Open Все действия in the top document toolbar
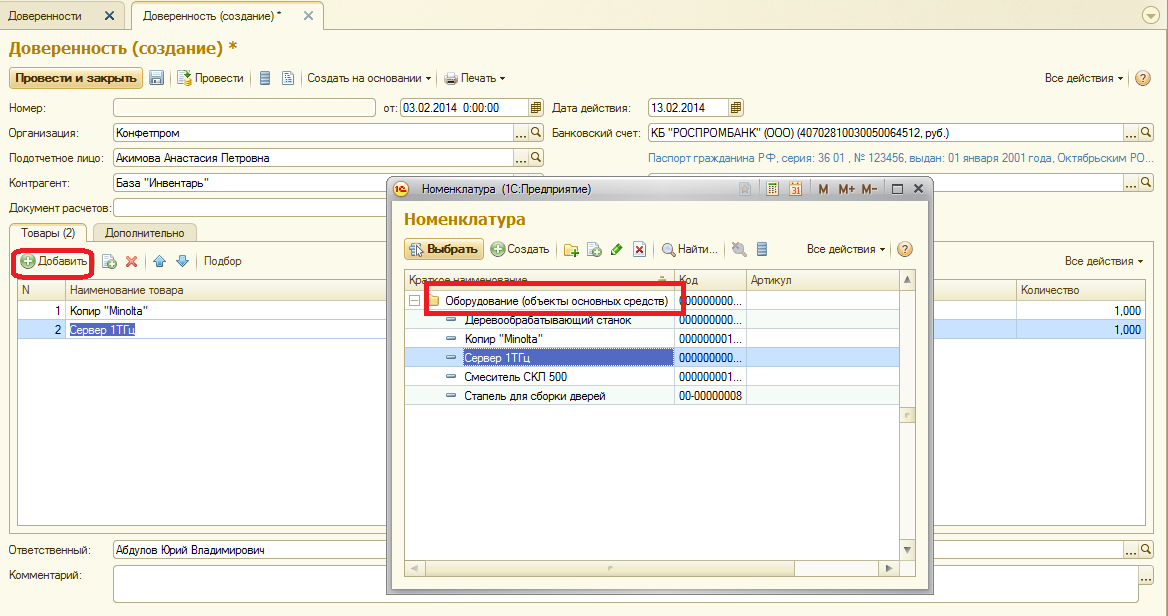The width and height of the screenshot is (1168, 616). click(1084, 78)
